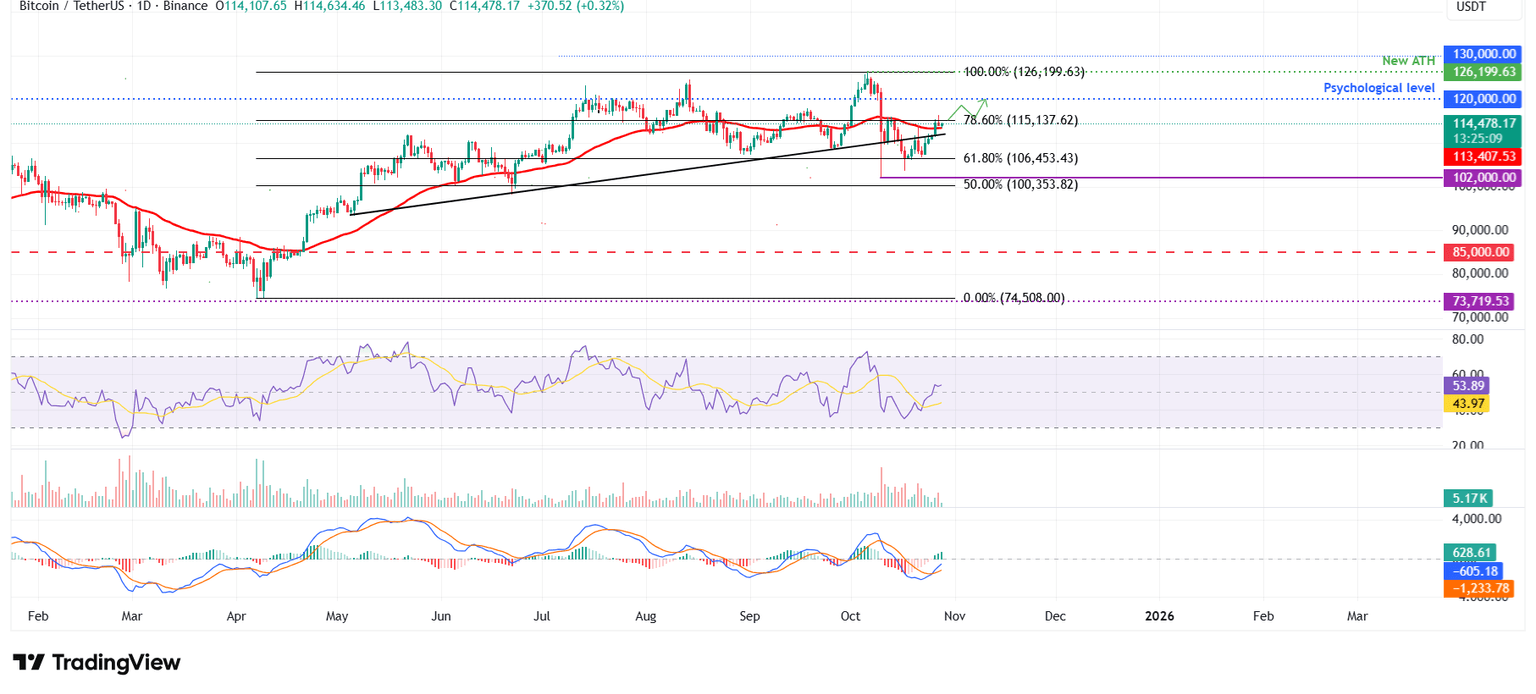
Task: Select the 2026 label on time axis
Action: pos(1159,617)
